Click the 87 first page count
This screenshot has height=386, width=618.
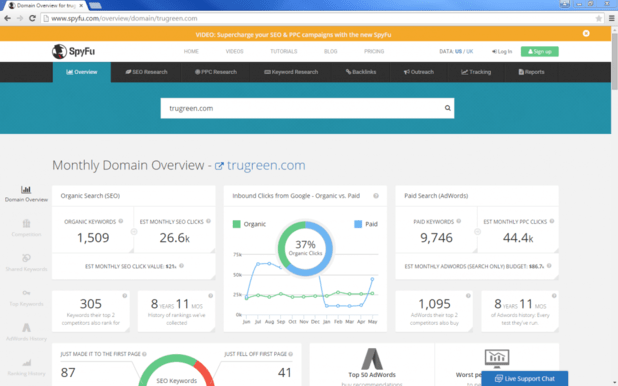68,373
